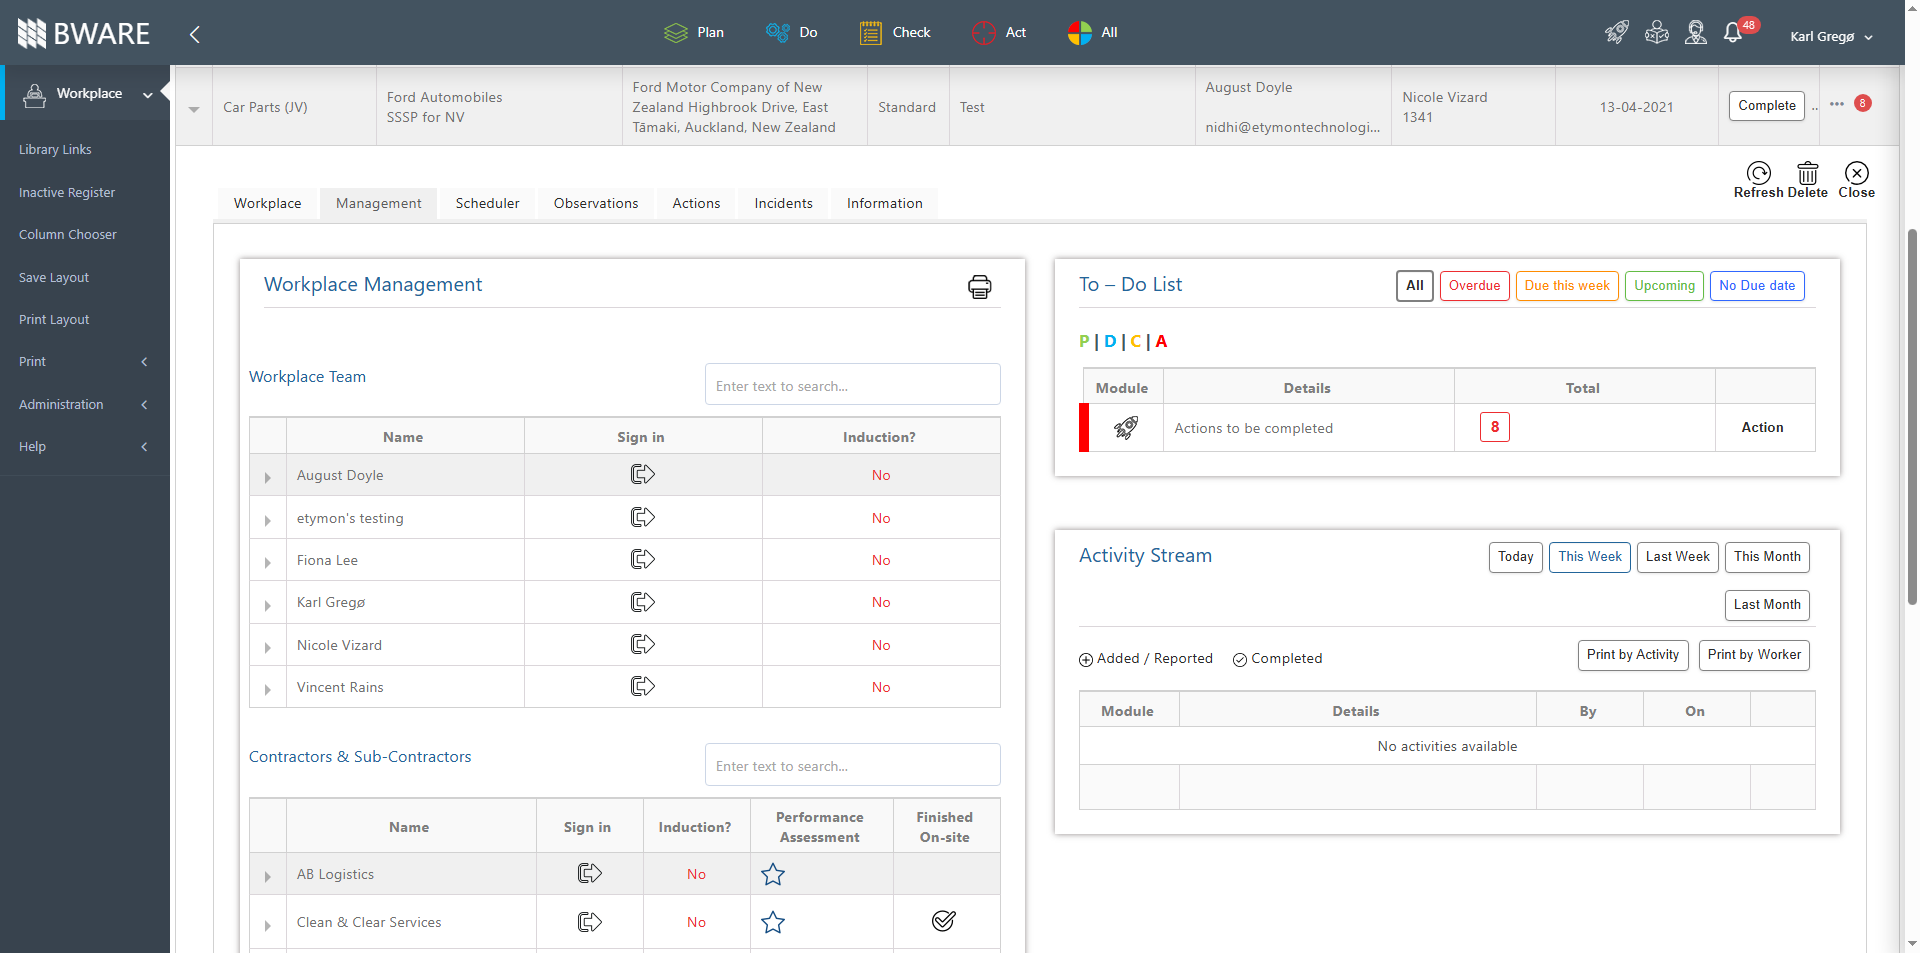This screenshot has width=1920, height=953.
Task: Expand the AB Logistics row
Action: tap(267, 877)
